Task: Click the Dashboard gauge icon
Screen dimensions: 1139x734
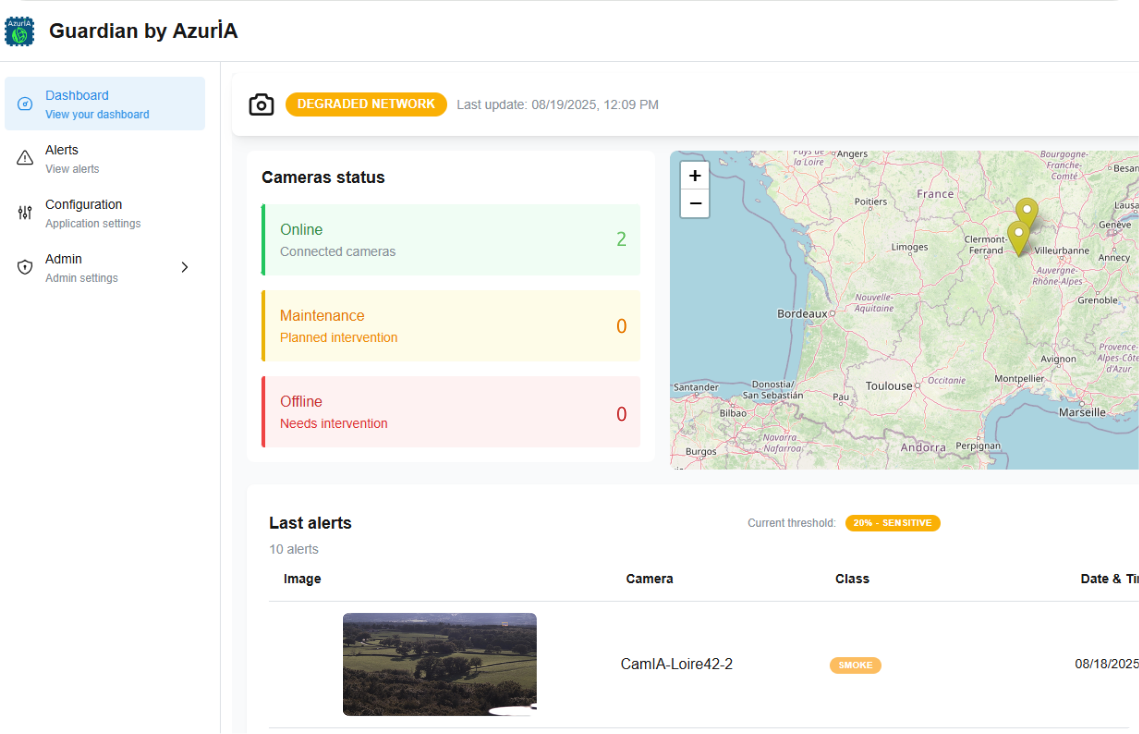Action: pyautogui.click(x=26, y=104)
